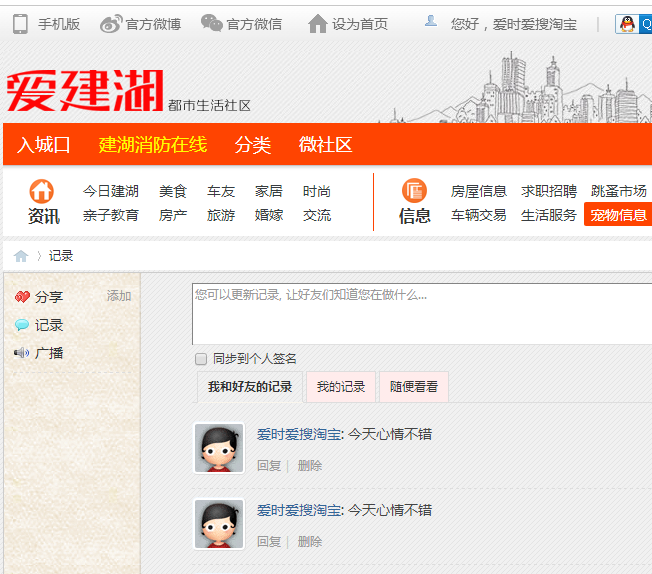Click the first post's avatar thumbnail
The height and width of the screenshot is (574, 652).
(x=219, y=448)
